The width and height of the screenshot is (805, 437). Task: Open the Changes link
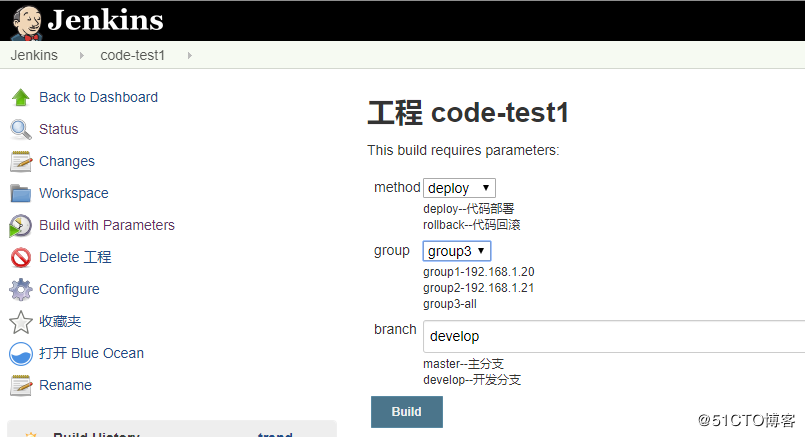pyautogui.click(x=67, y=161)
